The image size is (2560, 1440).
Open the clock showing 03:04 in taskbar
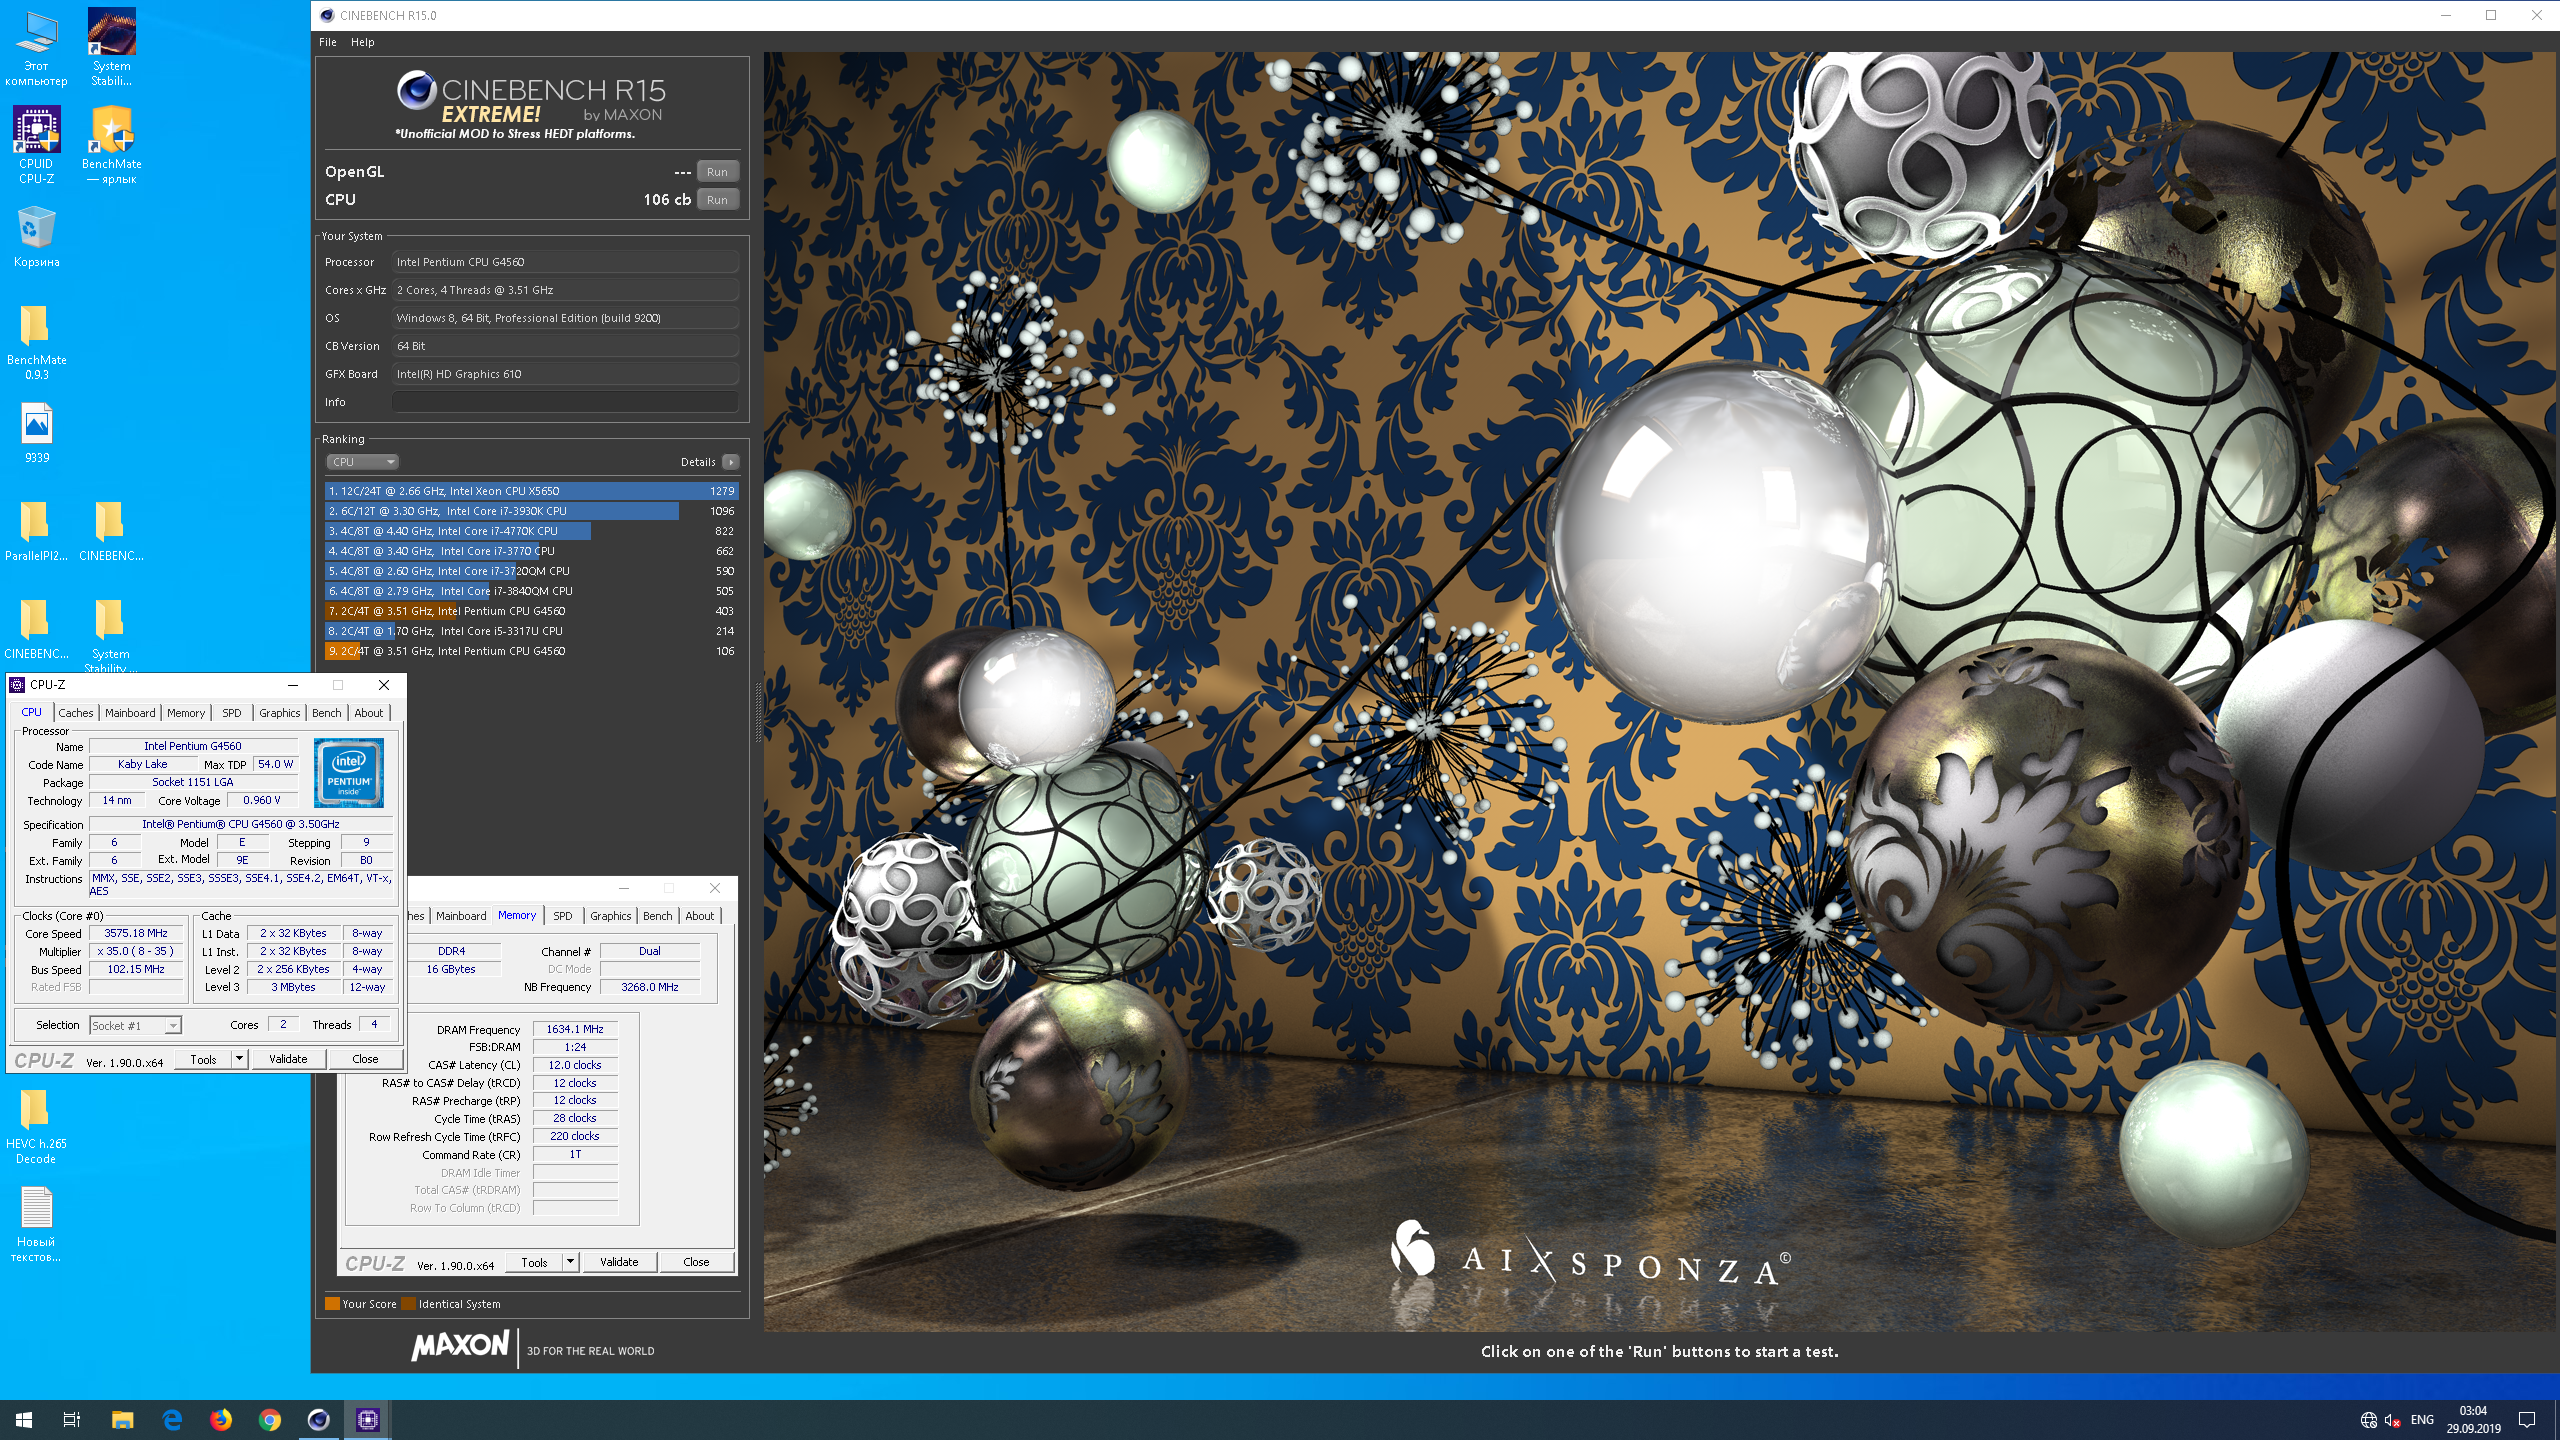click(2473, 1420)
